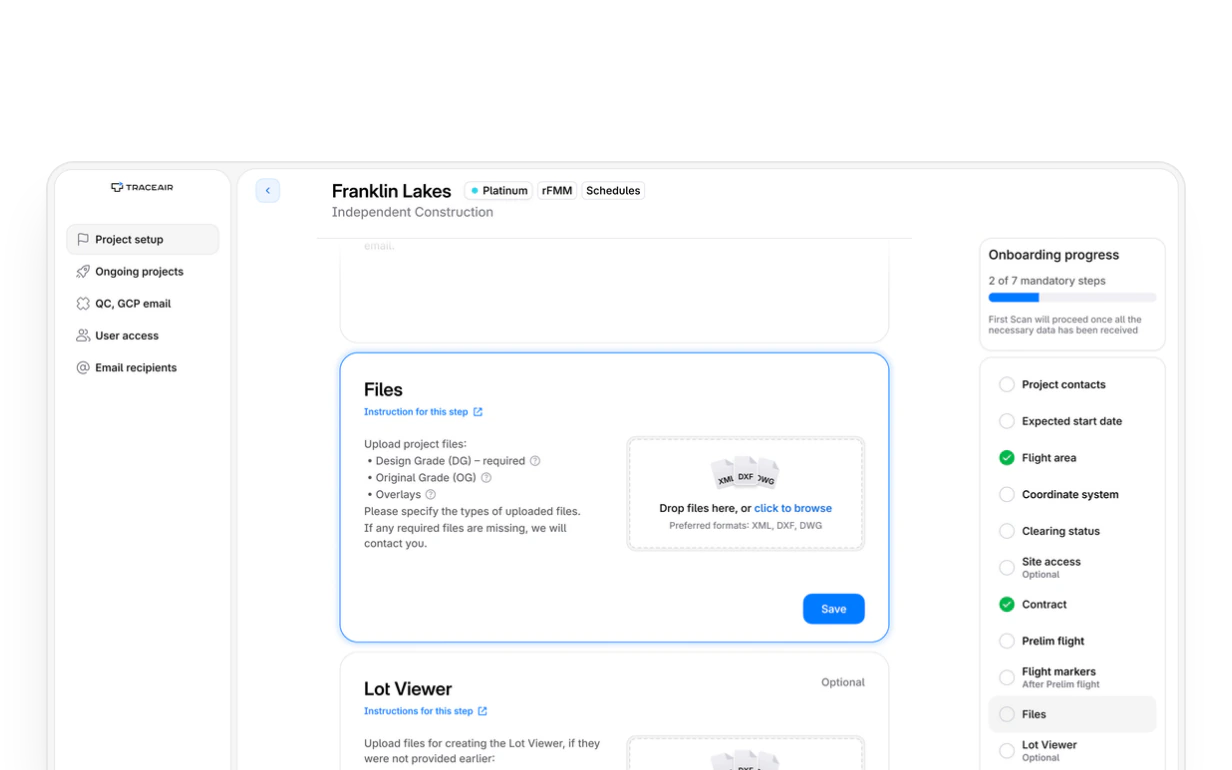Click the Coordinate system step circle
The height and width of the screenshot is (770, 1232).
click(x=1007, y=495)
